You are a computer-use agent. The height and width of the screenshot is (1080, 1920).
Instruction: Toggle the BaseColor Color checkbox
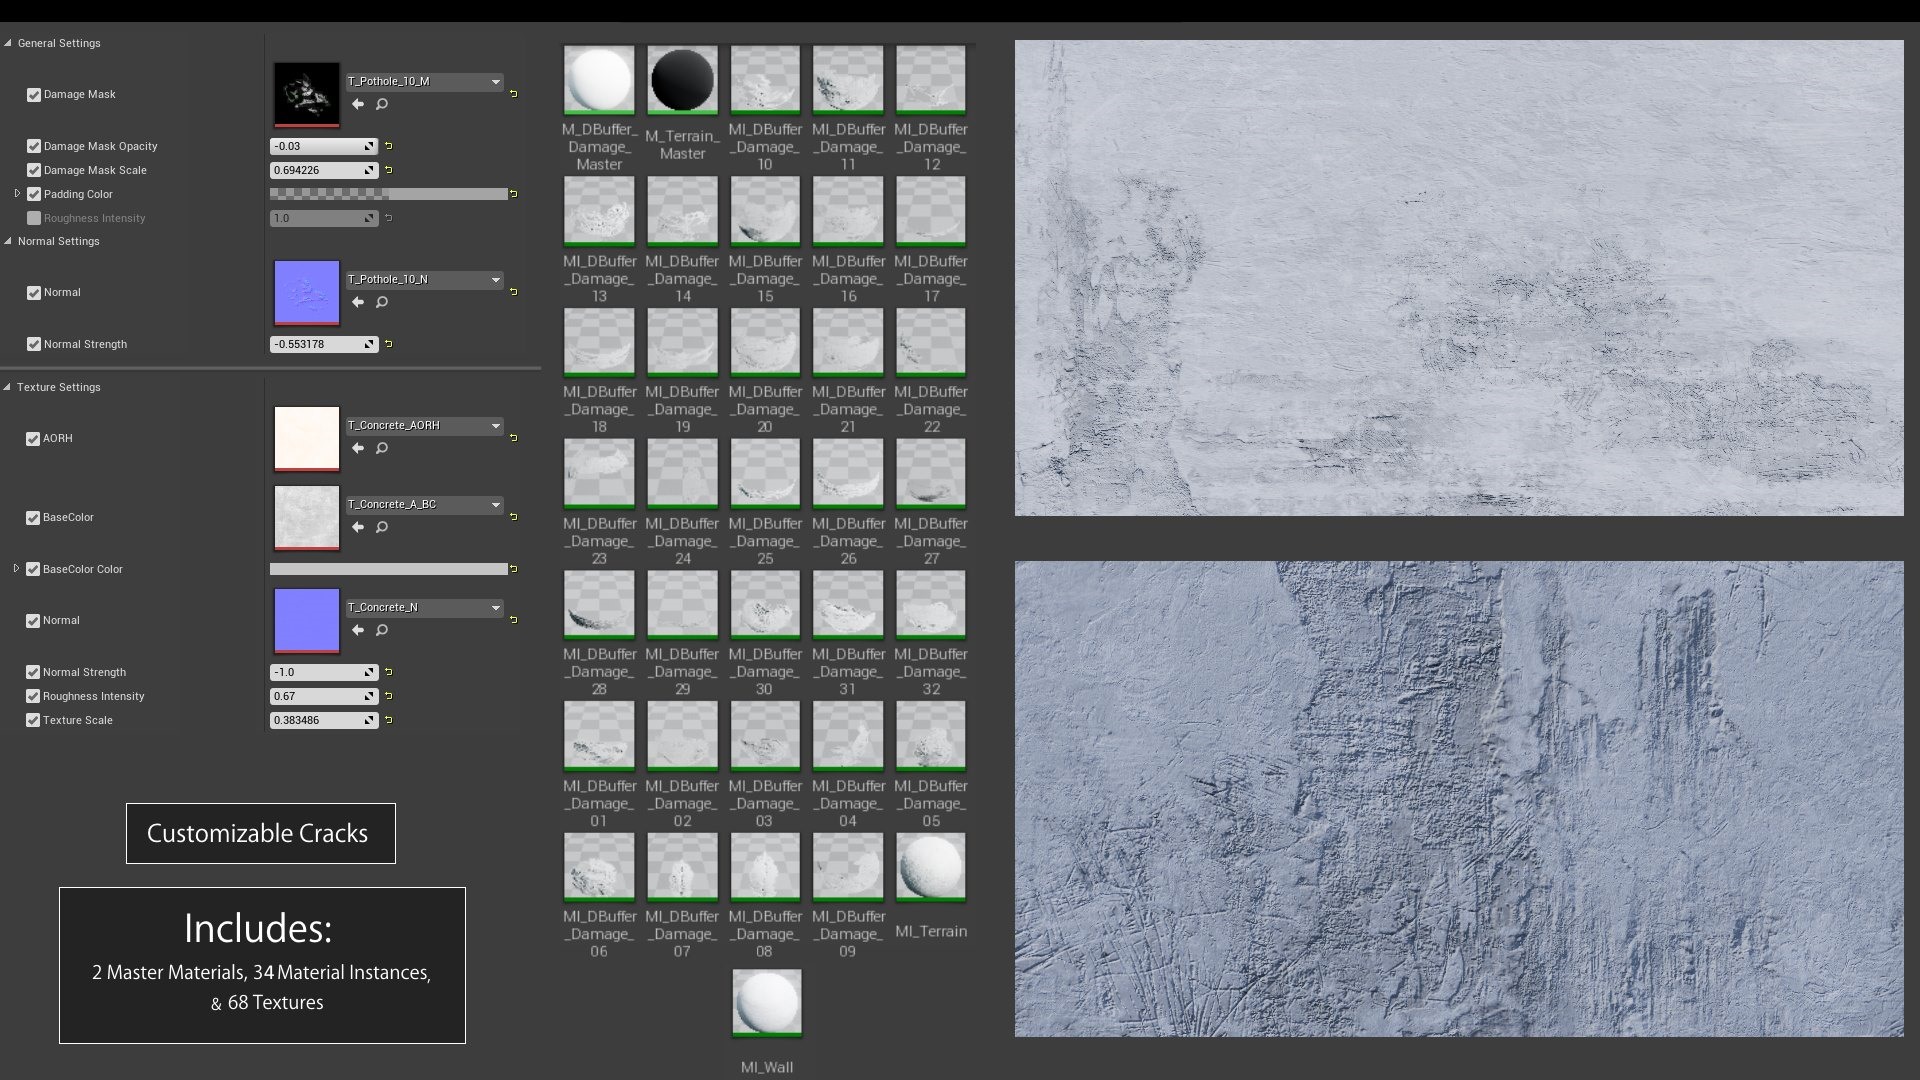pos(33,568)
